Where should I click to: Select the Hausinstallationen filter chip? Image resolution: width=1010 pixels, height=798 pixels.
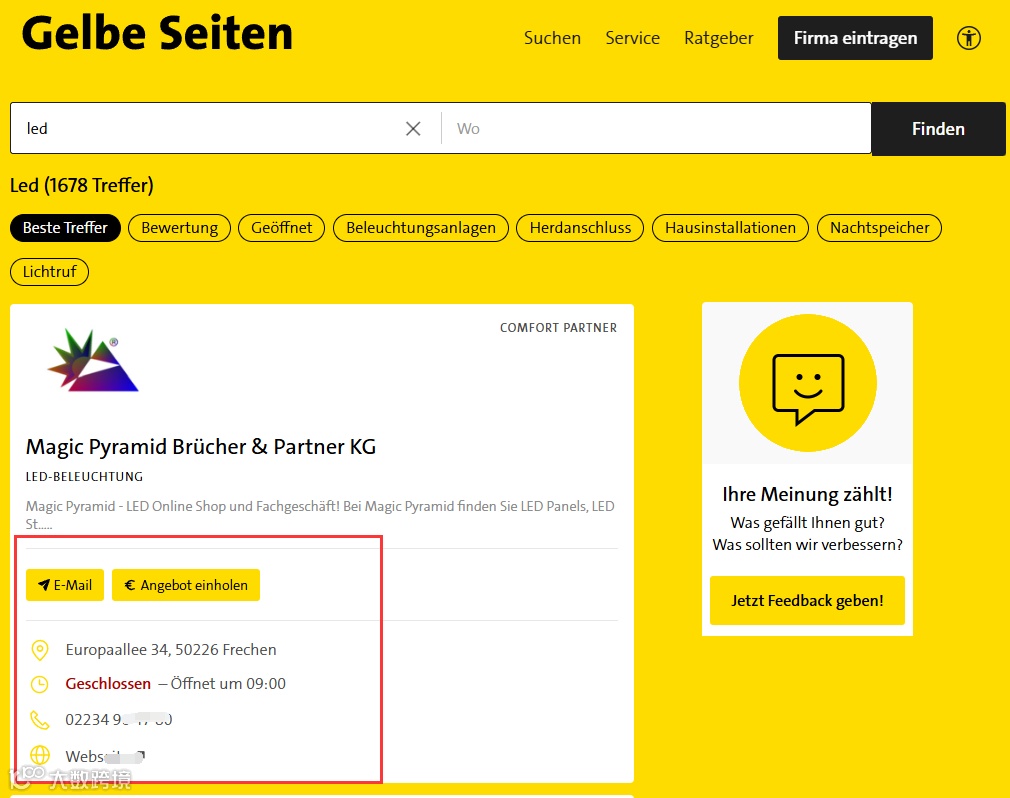(x=730, y=228)
